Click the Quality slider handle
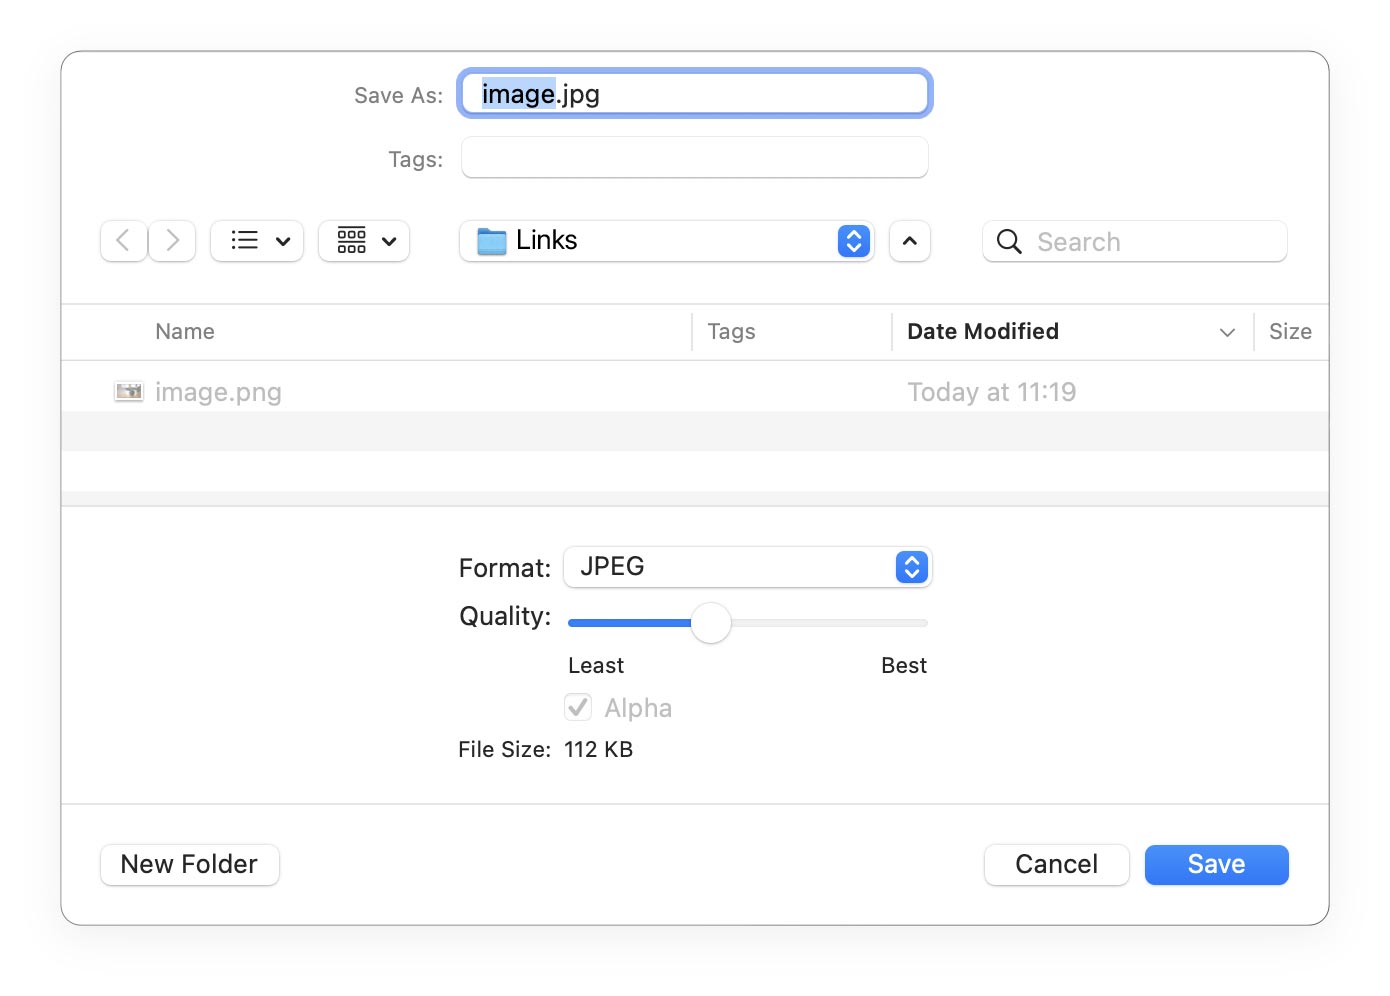 711,623
